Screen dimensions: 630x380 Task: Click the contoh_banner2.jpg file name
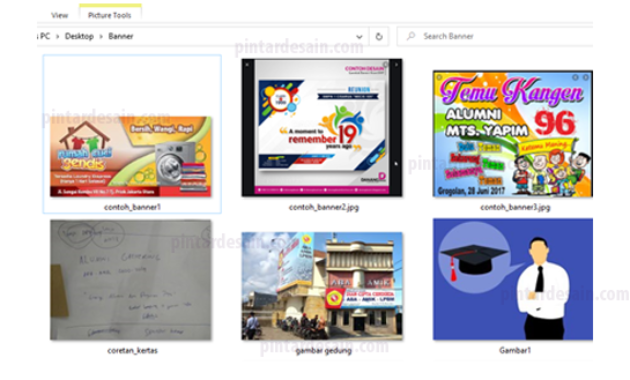click(x=323, y=207)
